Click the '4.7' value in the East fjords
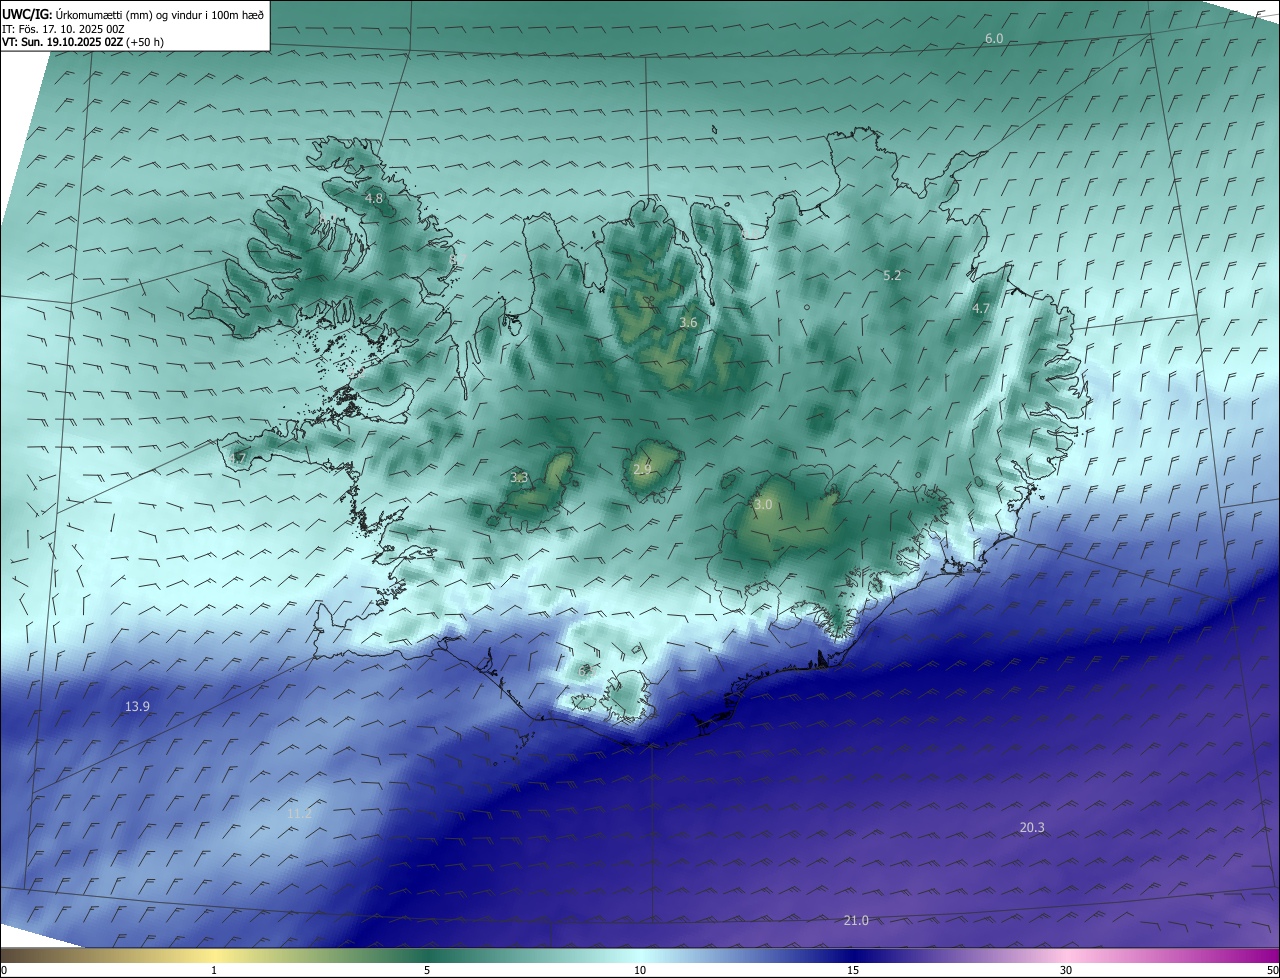This screenshot has width=1280, height=978. point(981,309)
